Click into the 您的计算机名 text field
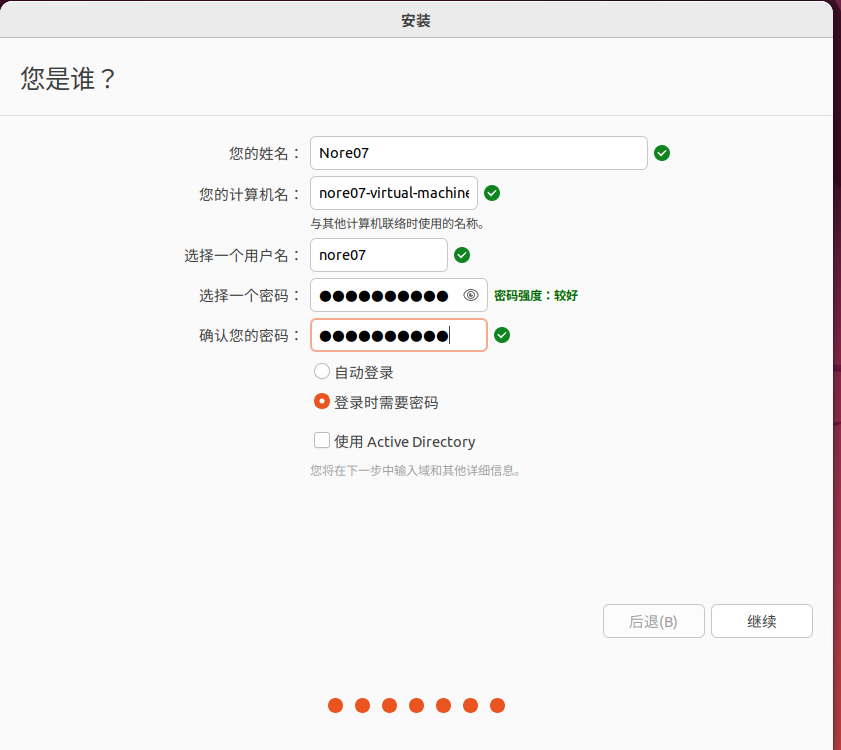This screenshot has width=841, height=750. (x=393, y=193)
